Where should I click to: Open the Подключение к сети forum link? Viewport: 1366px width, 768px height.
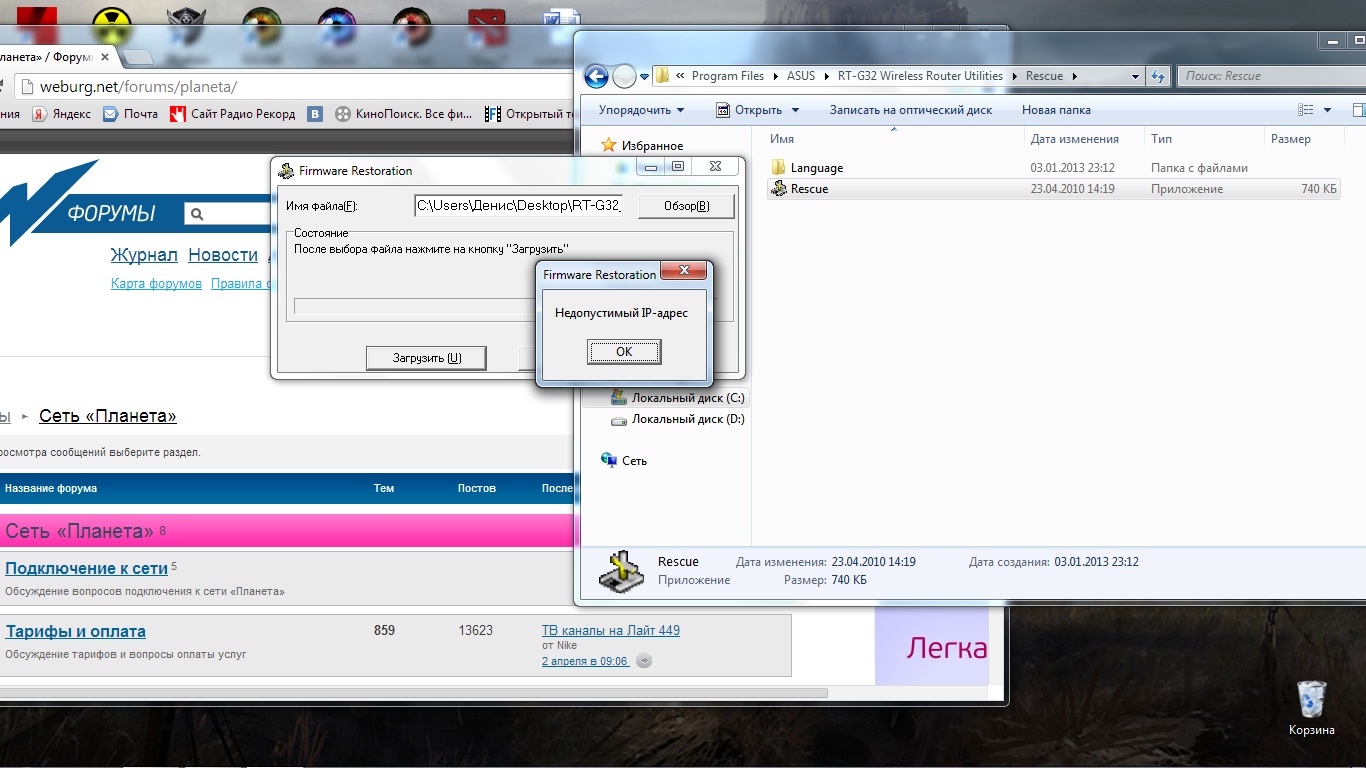[x=86, y=568]
